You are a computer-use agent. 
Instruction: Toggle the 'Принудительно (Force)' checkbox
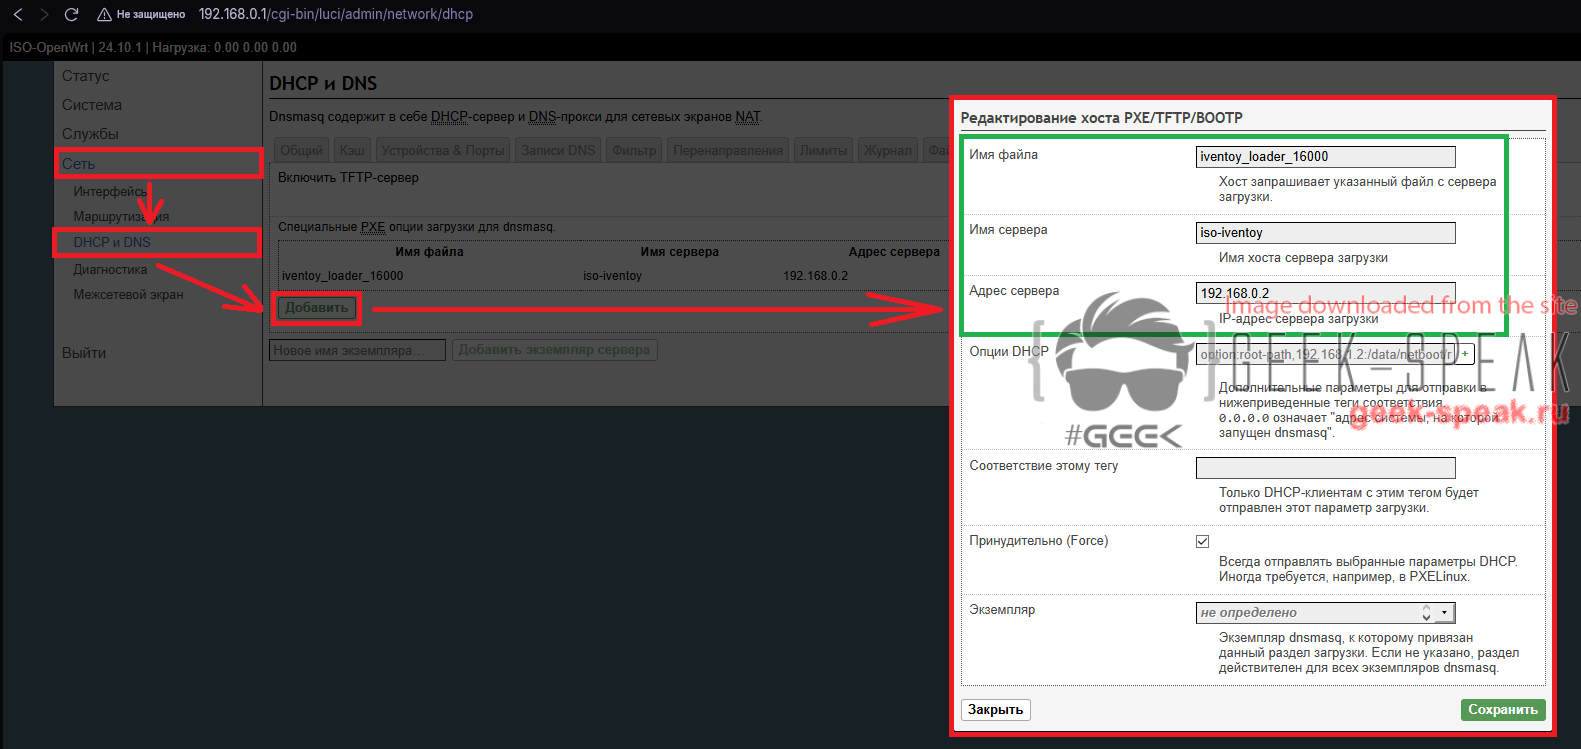point(1202,541)
